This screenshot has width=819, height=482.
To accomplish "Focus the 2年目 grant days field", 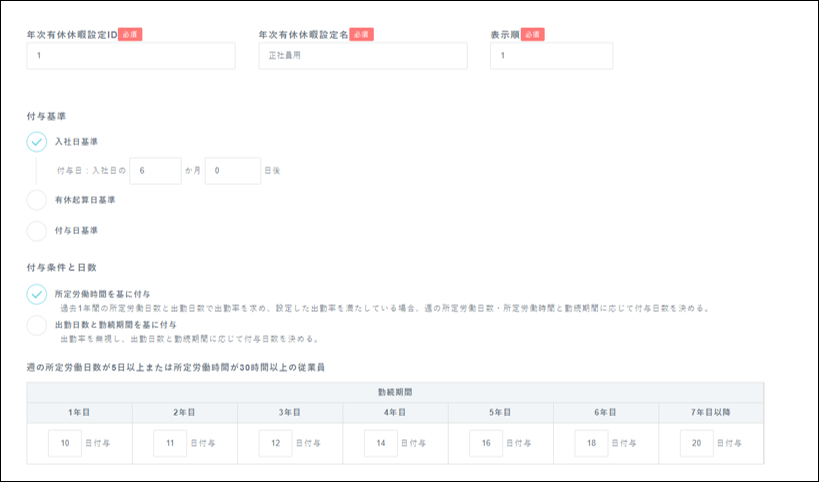I will tap(170, 443).
